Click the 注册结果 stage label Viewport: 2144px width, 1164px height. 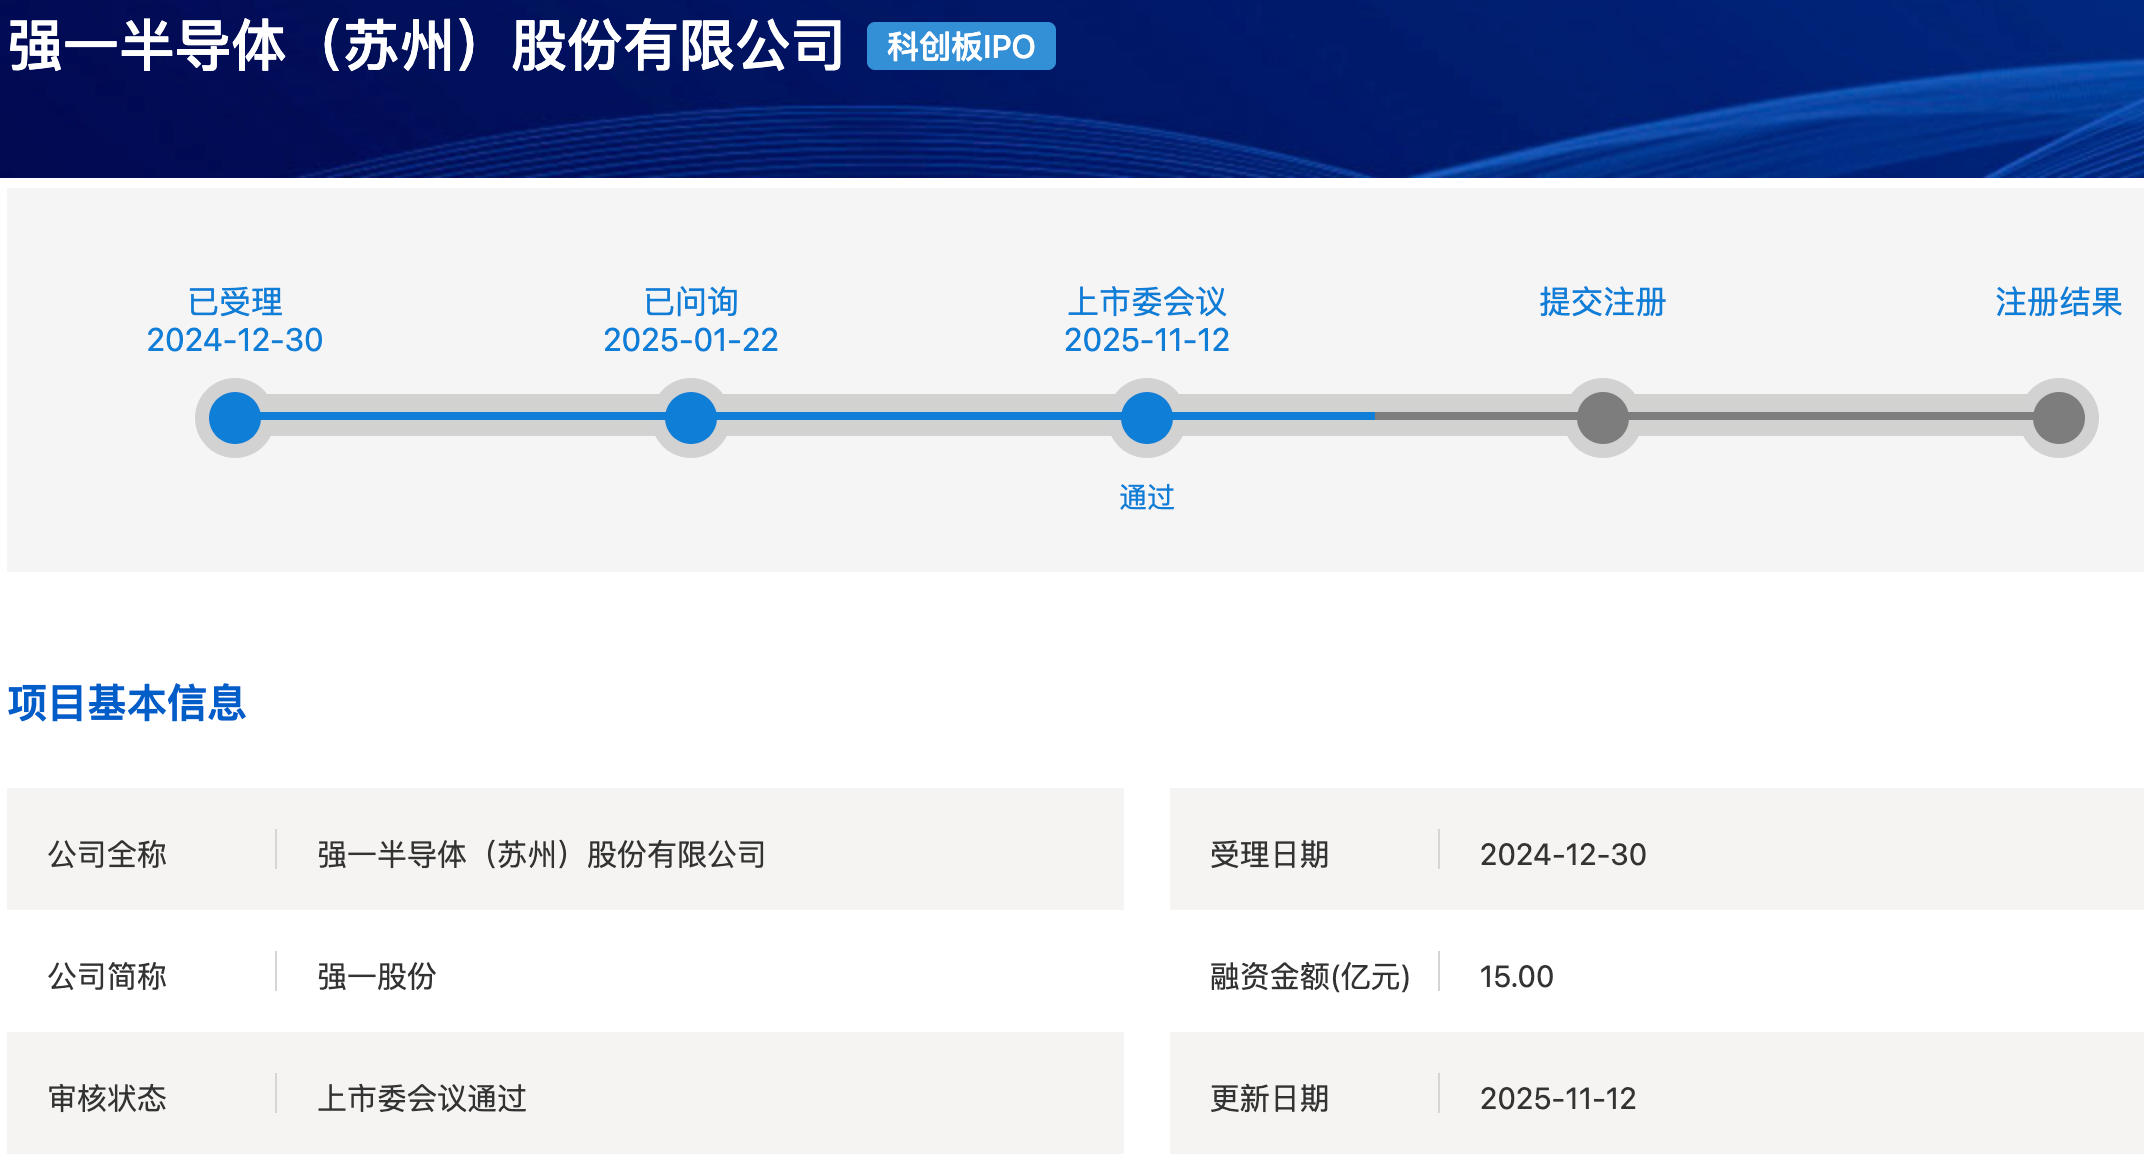2058,301
